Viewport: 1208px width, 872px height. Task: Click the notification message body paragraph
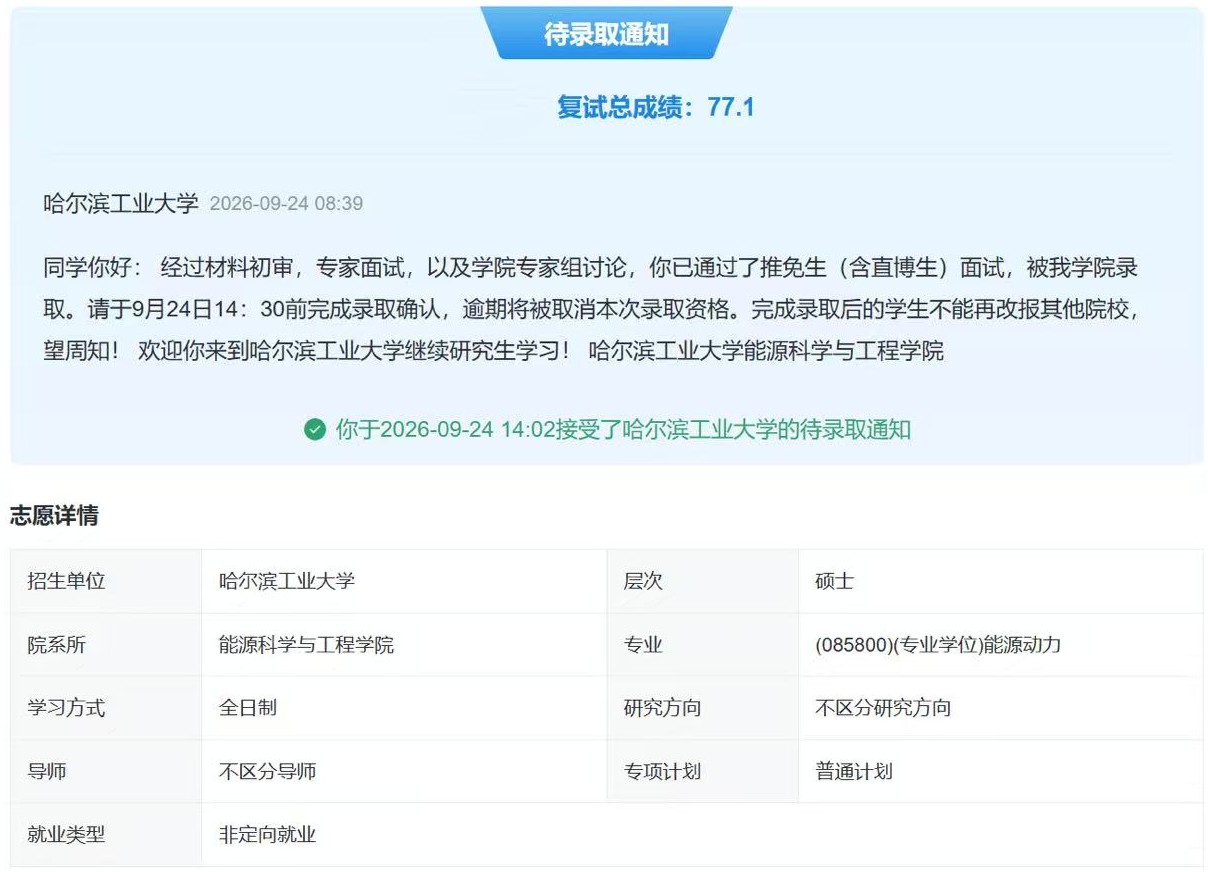(x=592, y=309)
